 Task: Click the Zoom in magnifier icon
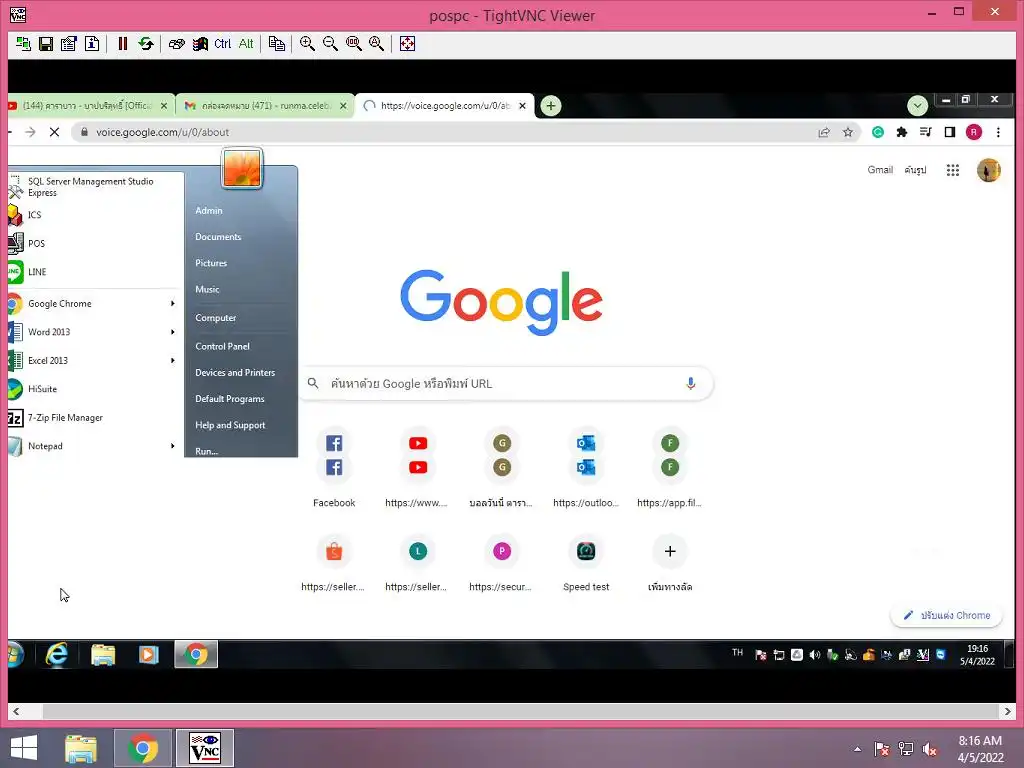pyautogui.click(x=307, y=44)
